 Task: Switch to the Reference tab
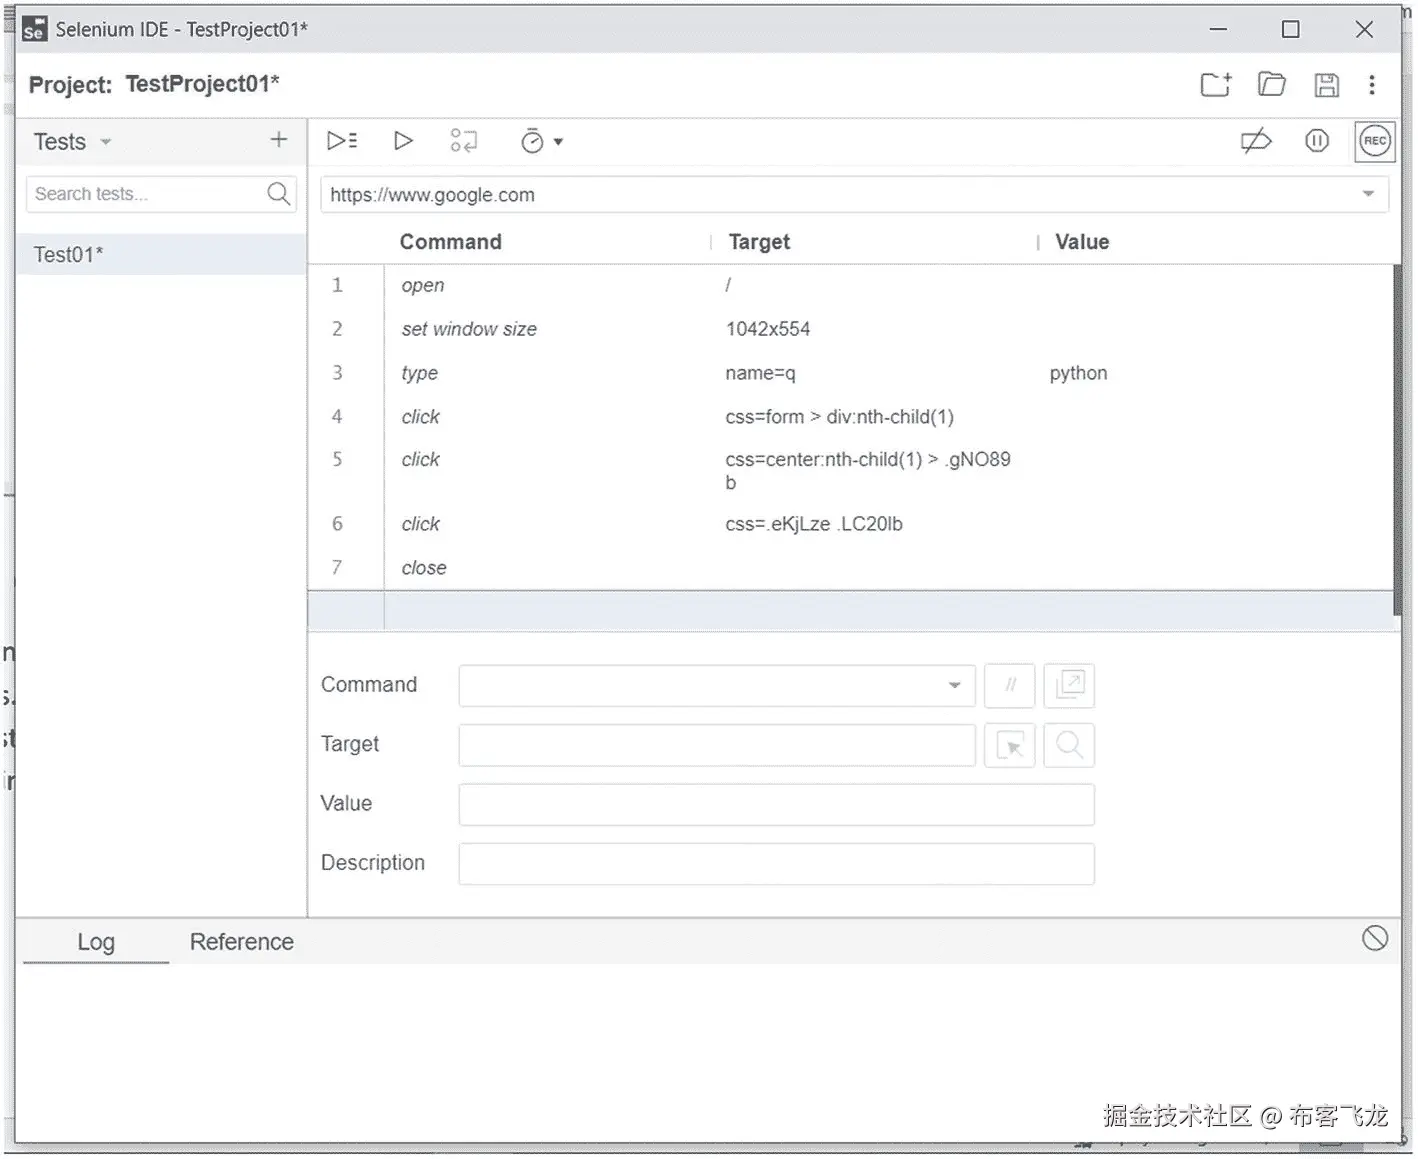click(x=242, y=942)
